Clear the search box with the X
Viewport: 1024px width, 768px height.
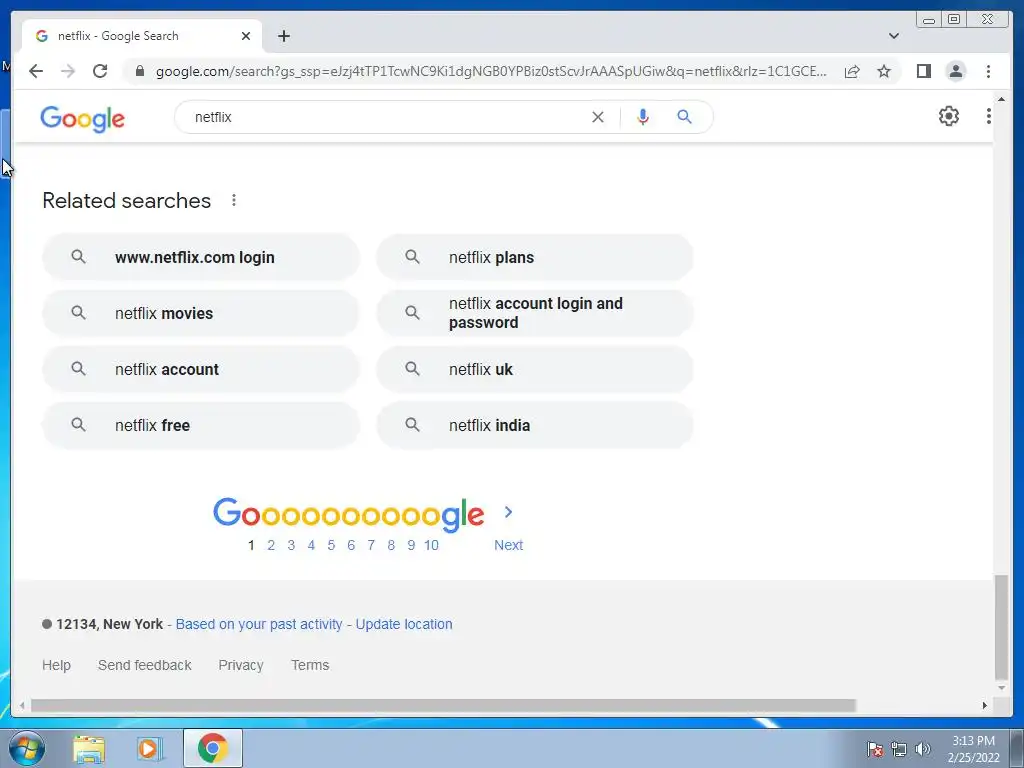598,117
